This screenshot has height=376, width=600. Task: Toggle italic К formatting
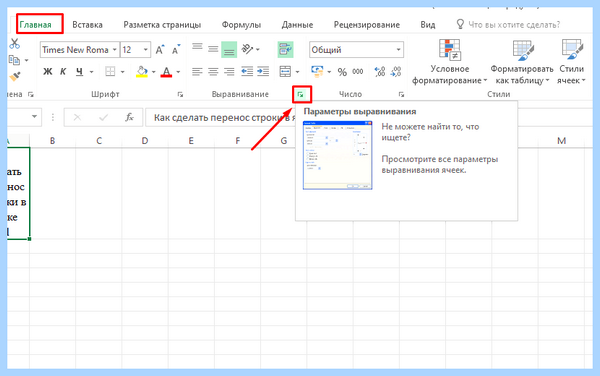click(63, 72)
